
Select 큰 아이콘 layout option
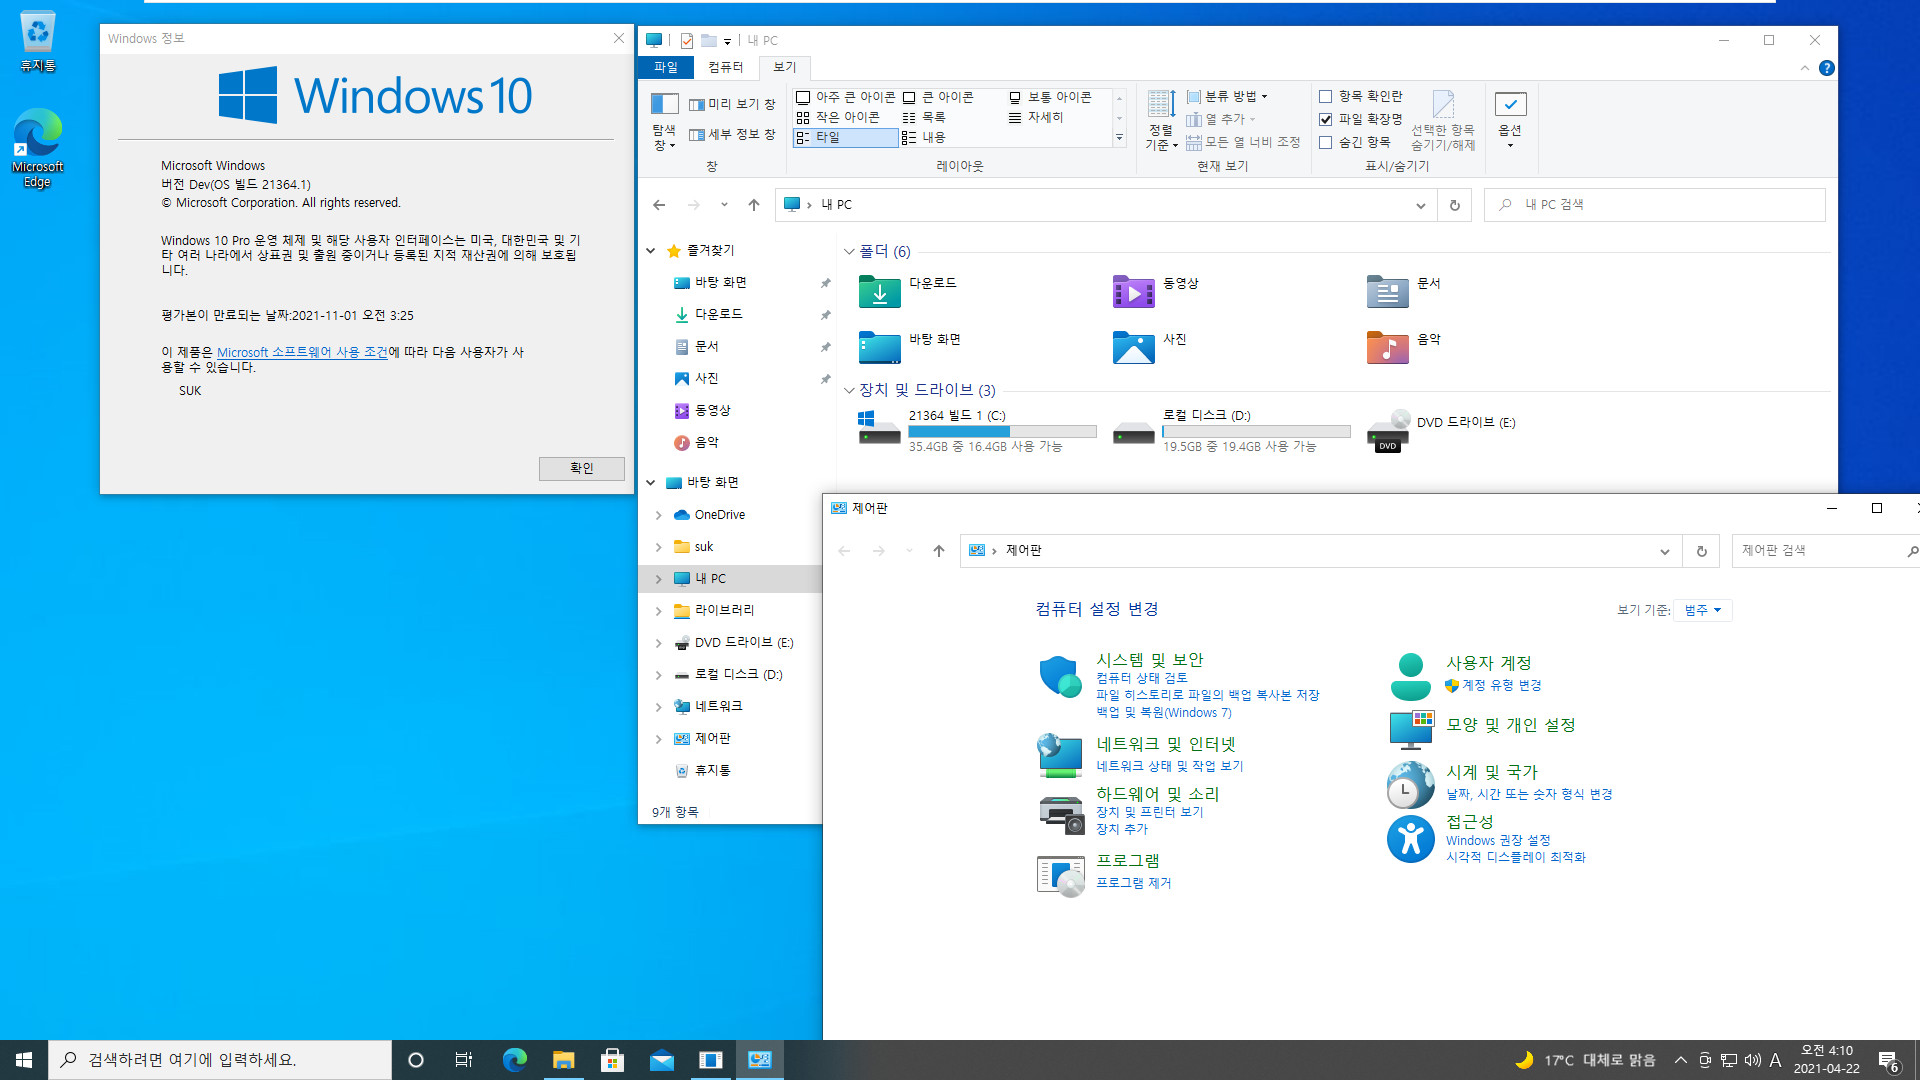coord(938,97)
